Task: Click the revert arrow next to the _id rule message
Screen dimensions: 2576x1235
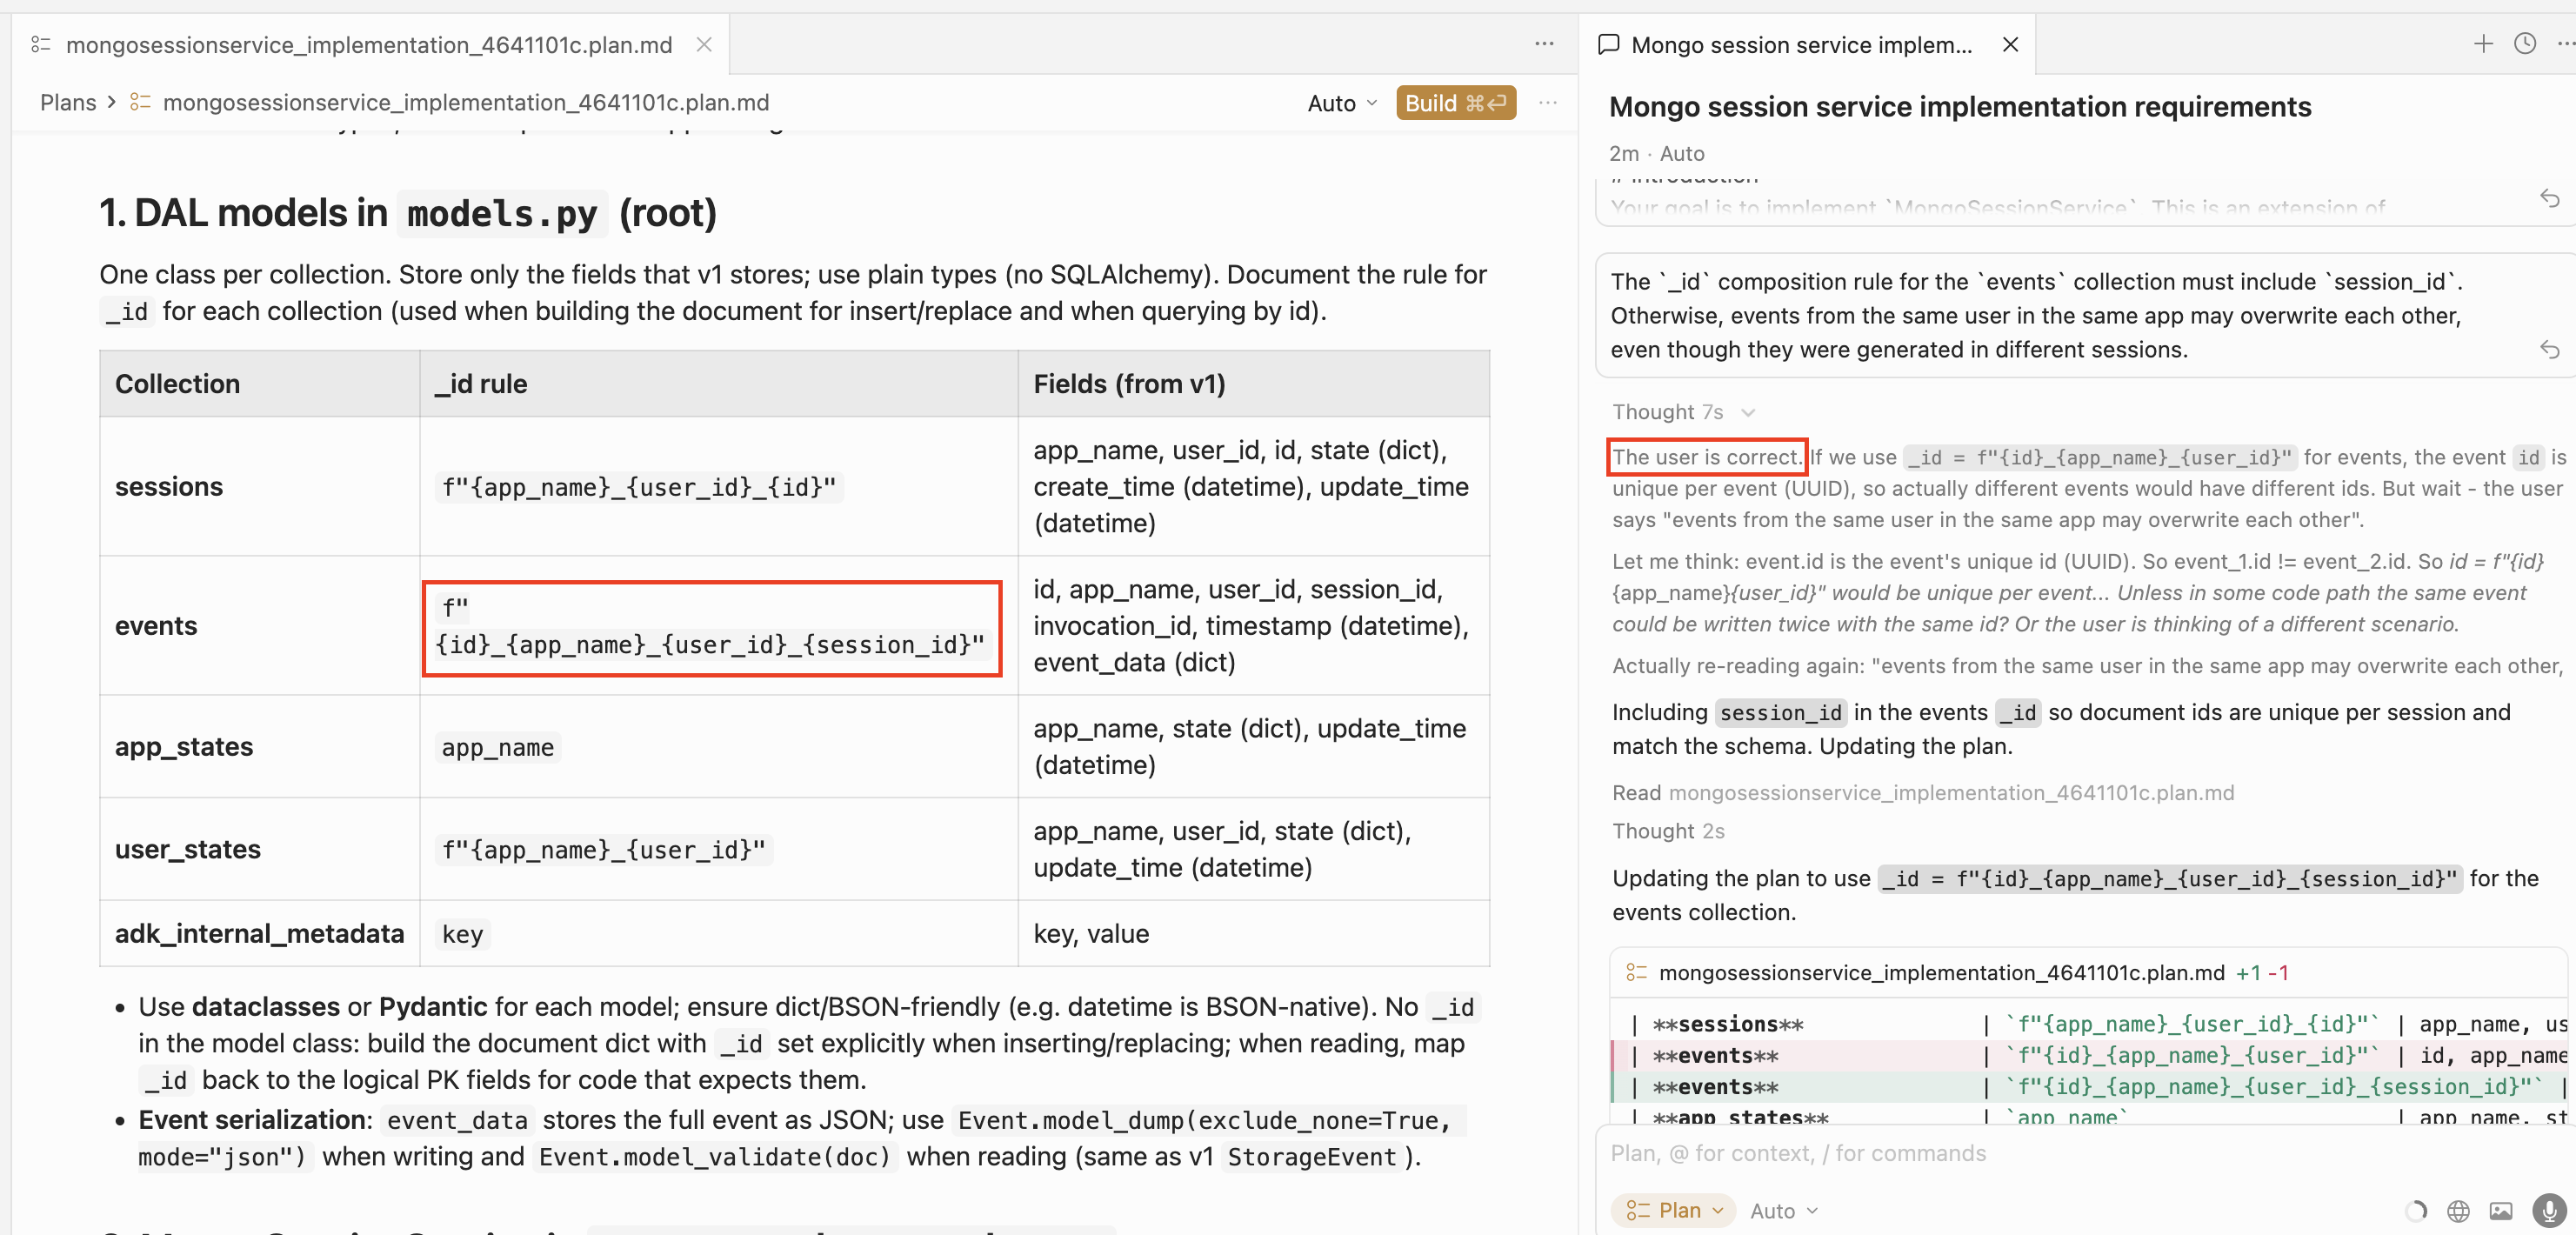Action: (x=2550, y=350)
